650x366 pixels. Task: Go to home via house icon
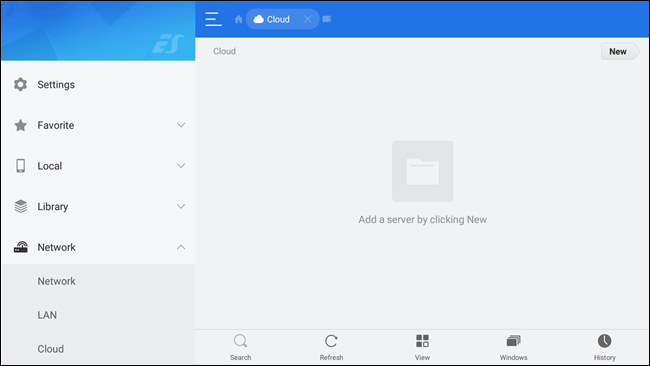coord(238,19)
